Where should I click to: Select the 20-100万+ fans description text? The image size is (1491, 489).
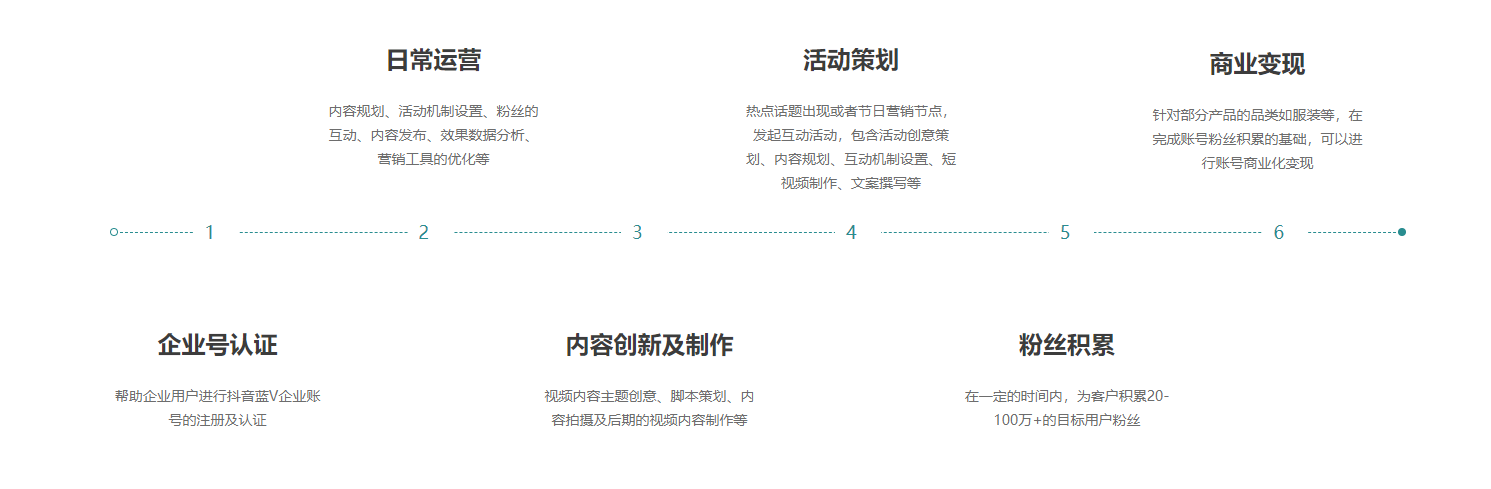(1066, 408)
